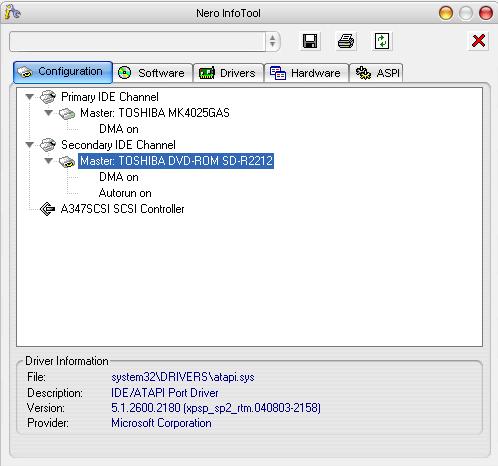Click the Save (floppy disk) icon
Image resolution: width=498 pixels, height=466 pixels.
[310, 41]
